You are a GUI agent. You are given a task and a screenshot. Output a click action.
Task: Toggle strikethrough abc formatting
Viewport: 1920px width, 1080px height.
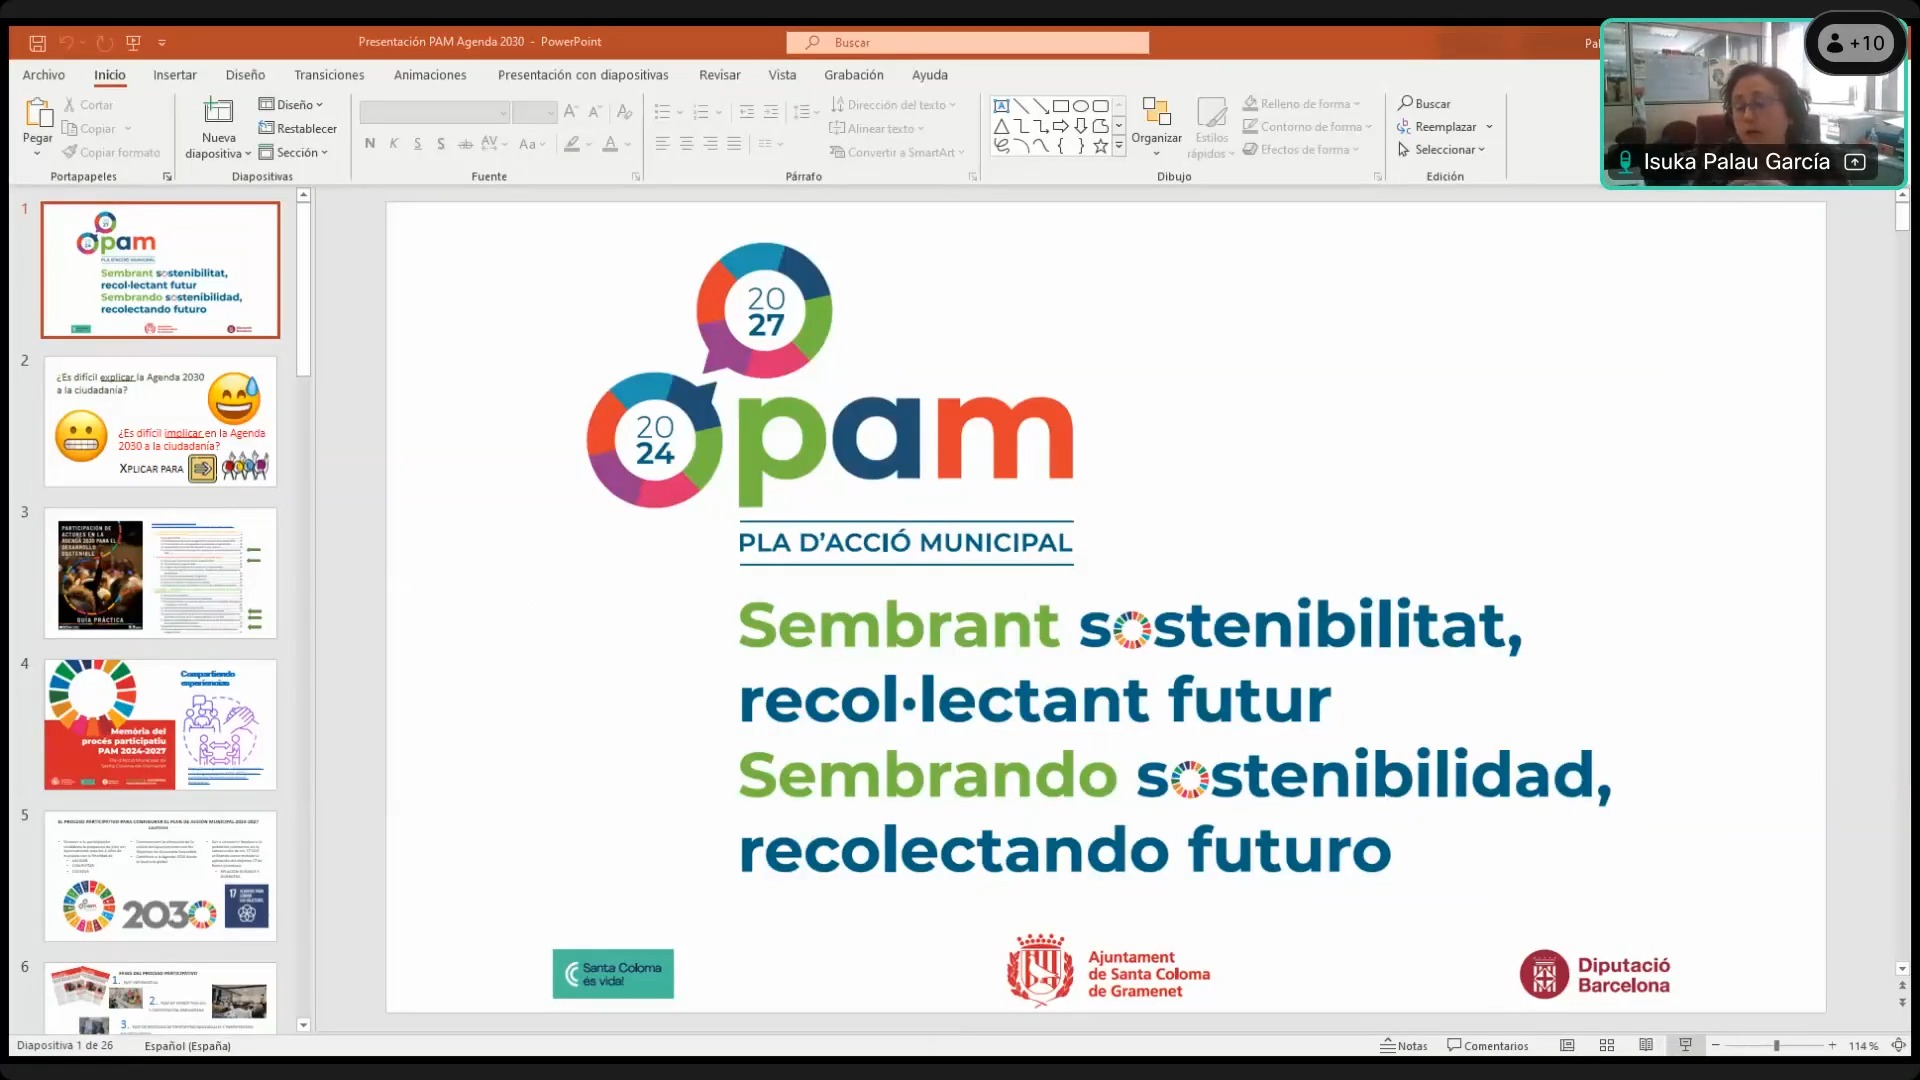[465, 144]
